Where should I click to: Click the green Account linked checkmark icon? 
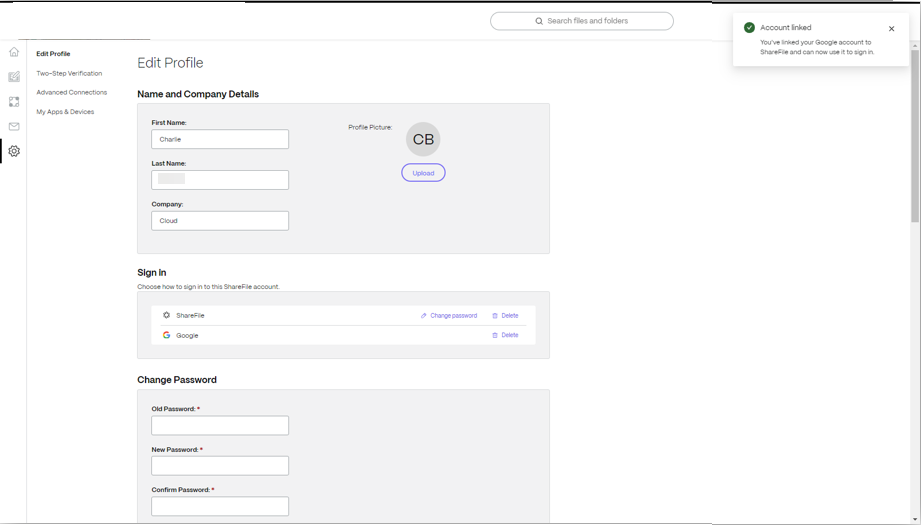(749, 28)
